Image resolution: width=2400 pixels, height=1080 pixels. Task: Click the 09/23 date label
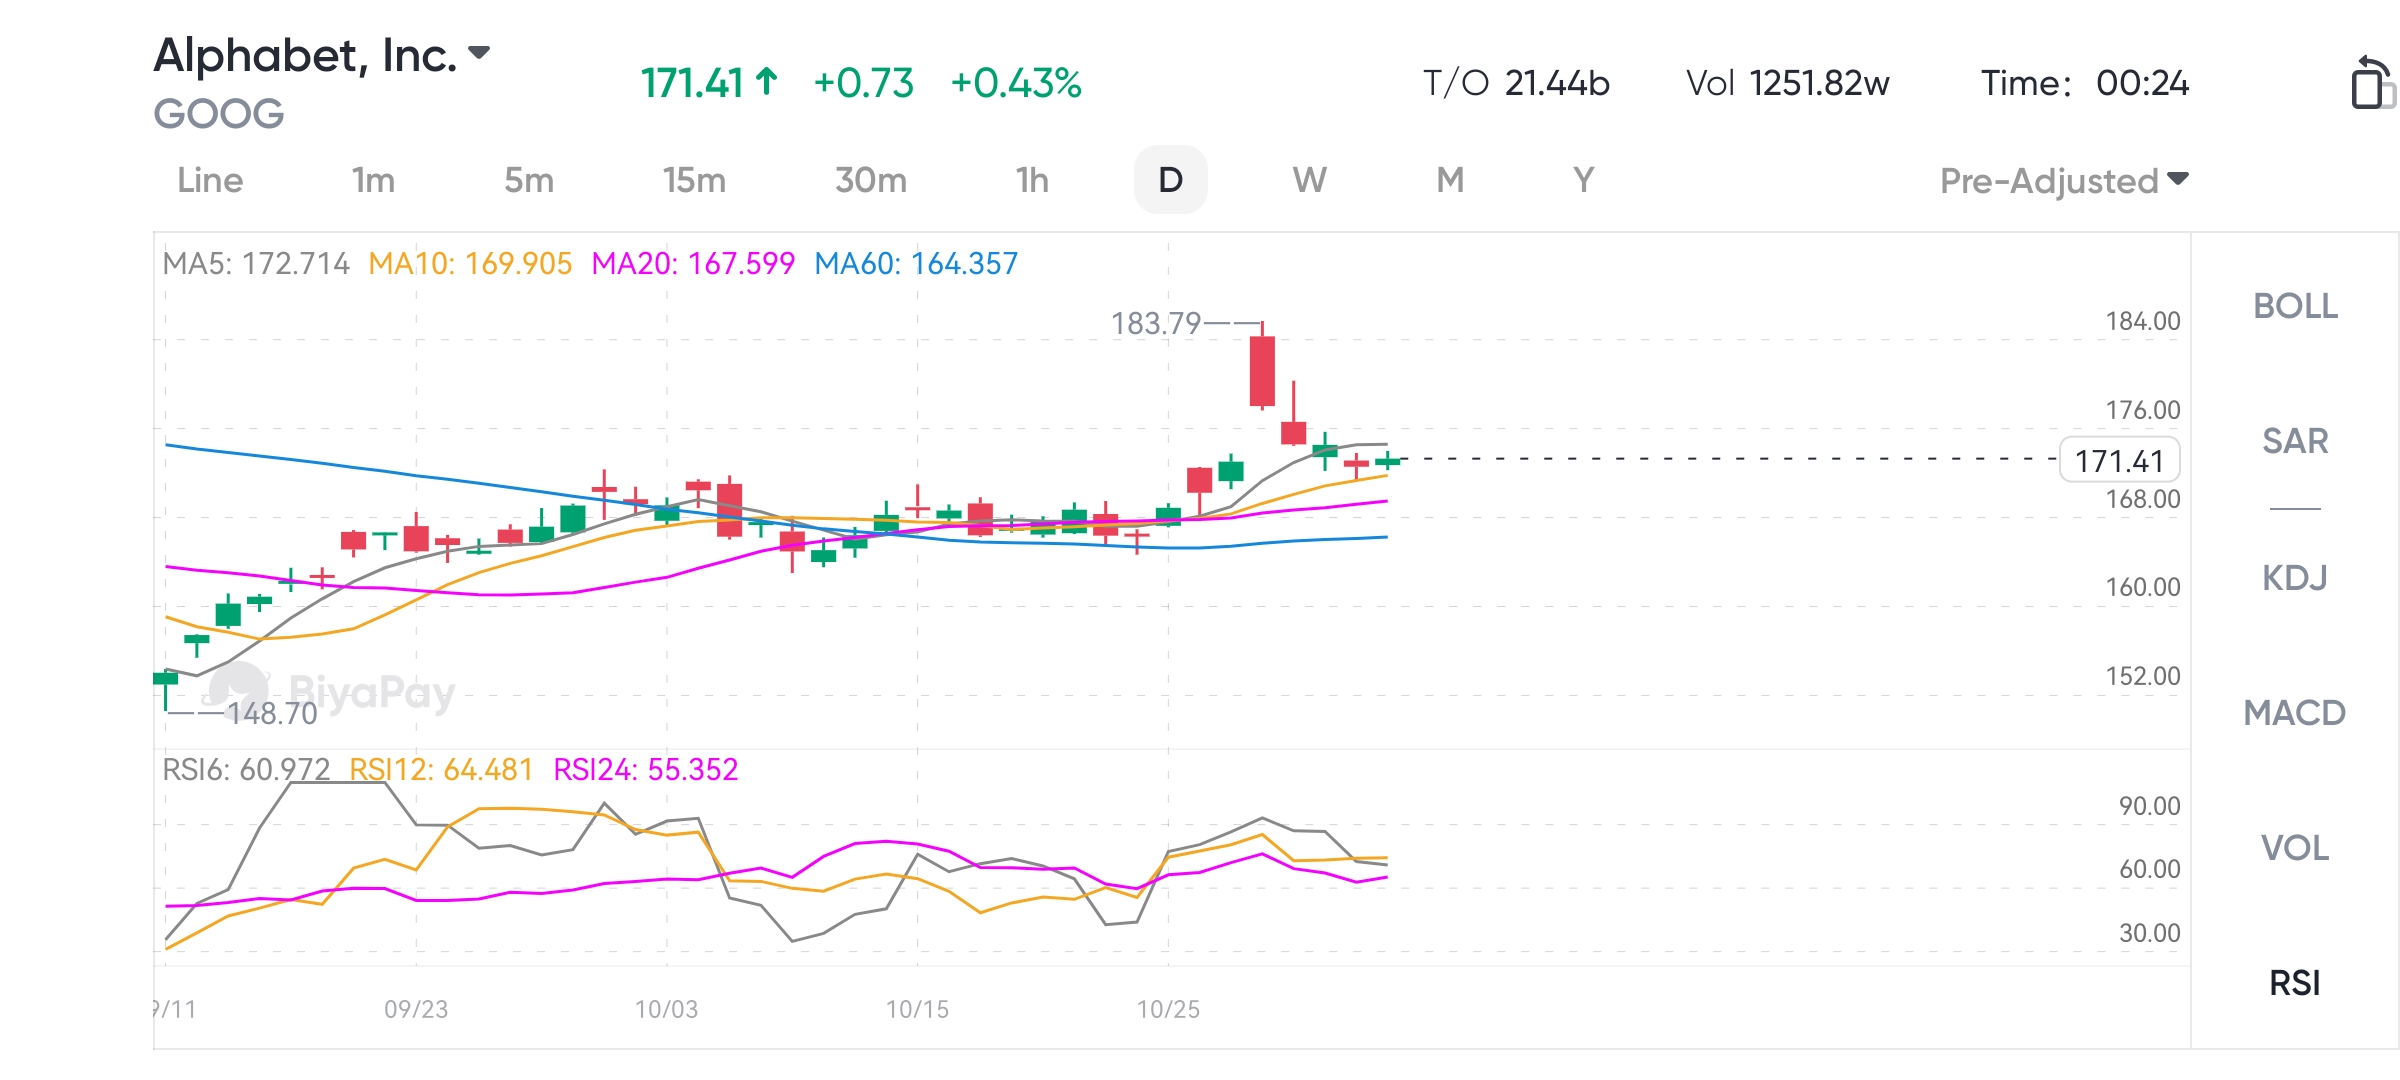click(416, 1009)
